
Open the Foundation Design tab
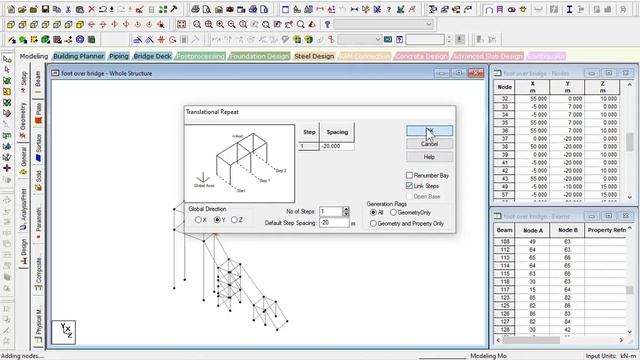point(259,56)
